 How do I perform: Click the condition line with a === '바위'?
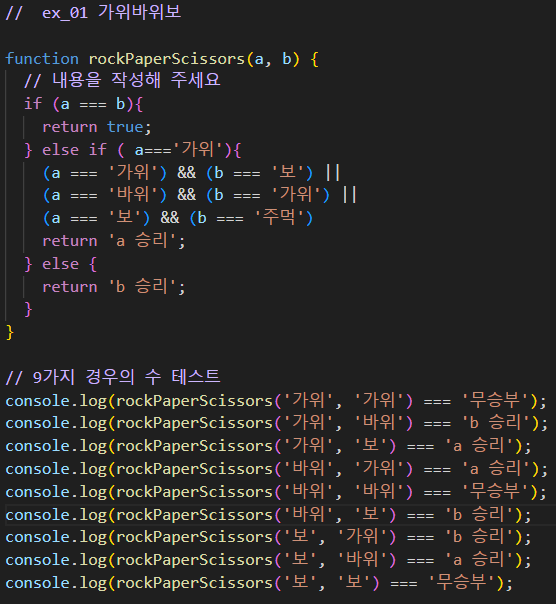200,195
